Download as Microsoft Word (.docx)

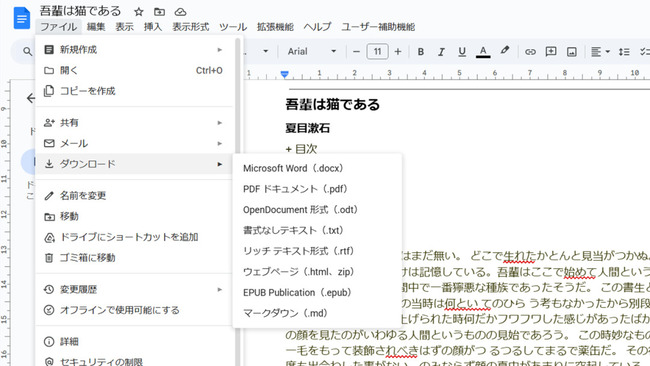pos(318,168)
